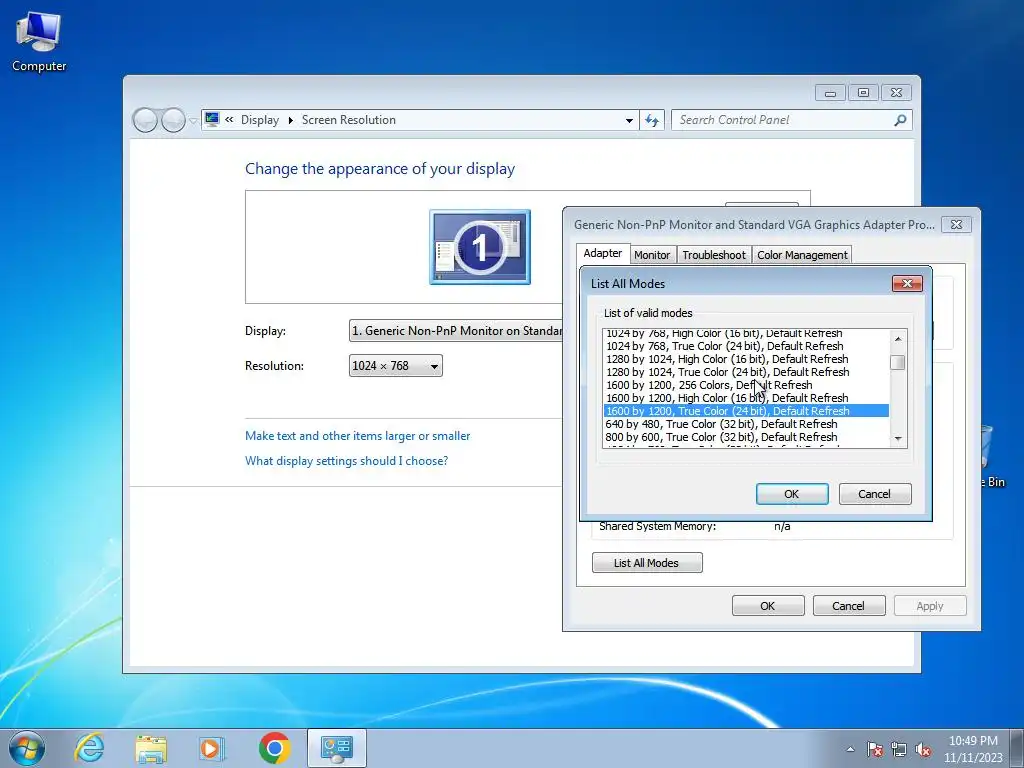Click Cancel in adapter properties dialog

[x=849, y=606]
